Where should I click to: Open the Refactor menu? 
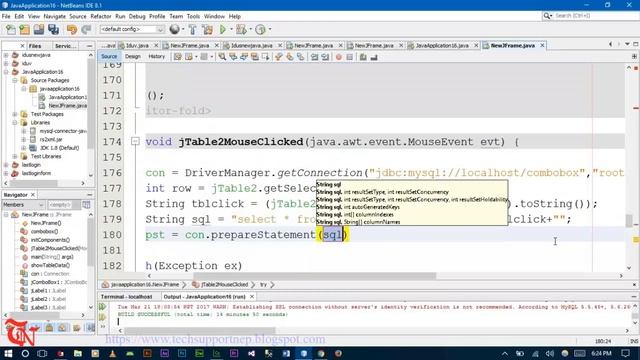pos(101,16)
